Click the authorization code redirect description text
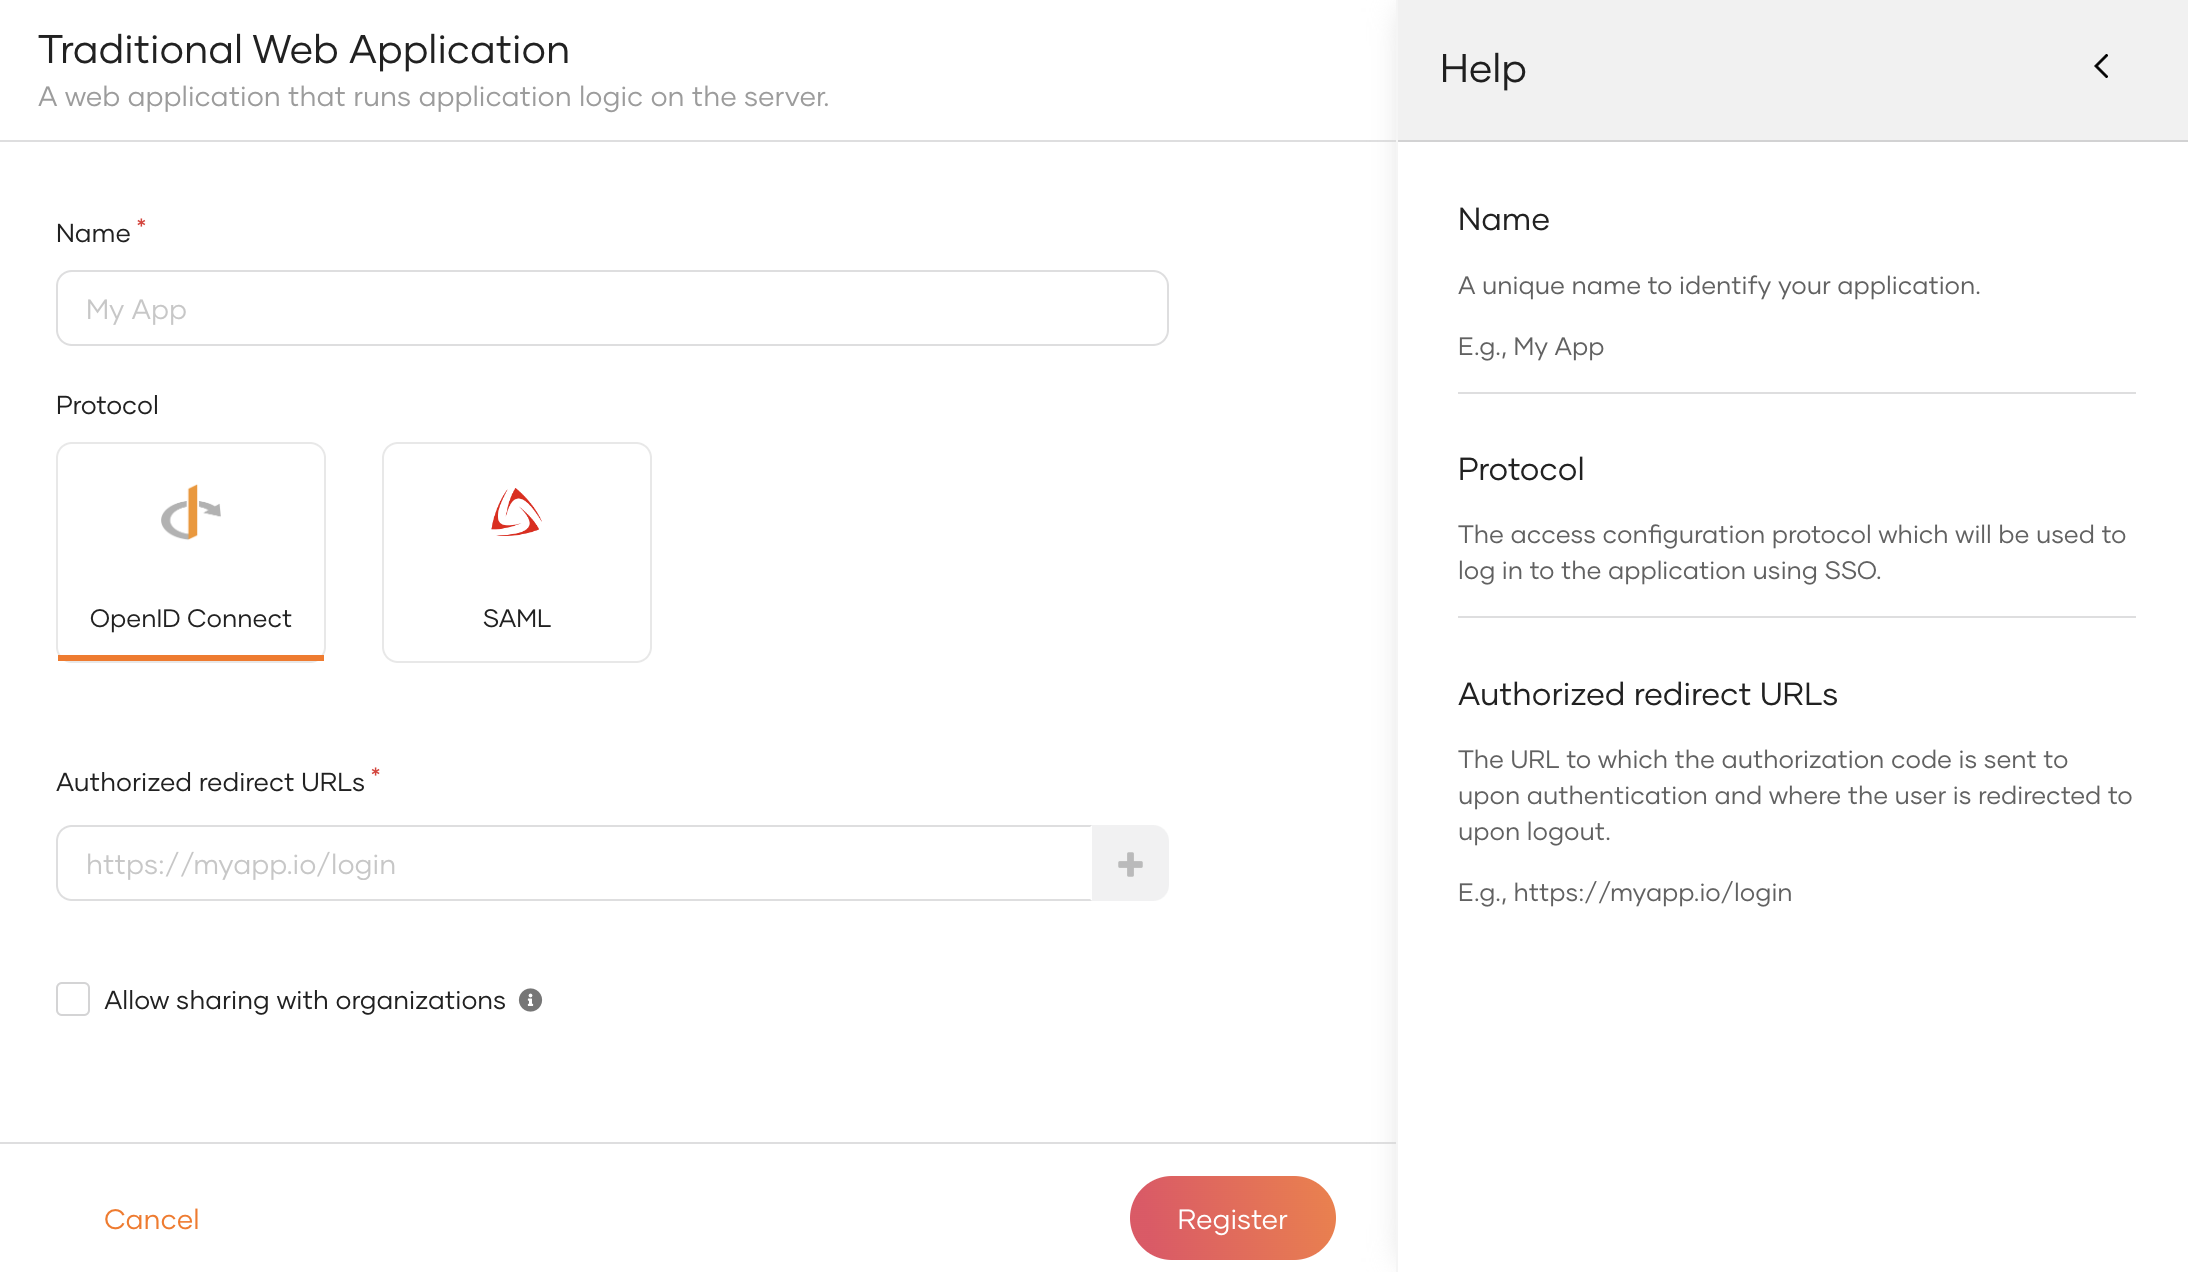 (x=1795, y=795)
